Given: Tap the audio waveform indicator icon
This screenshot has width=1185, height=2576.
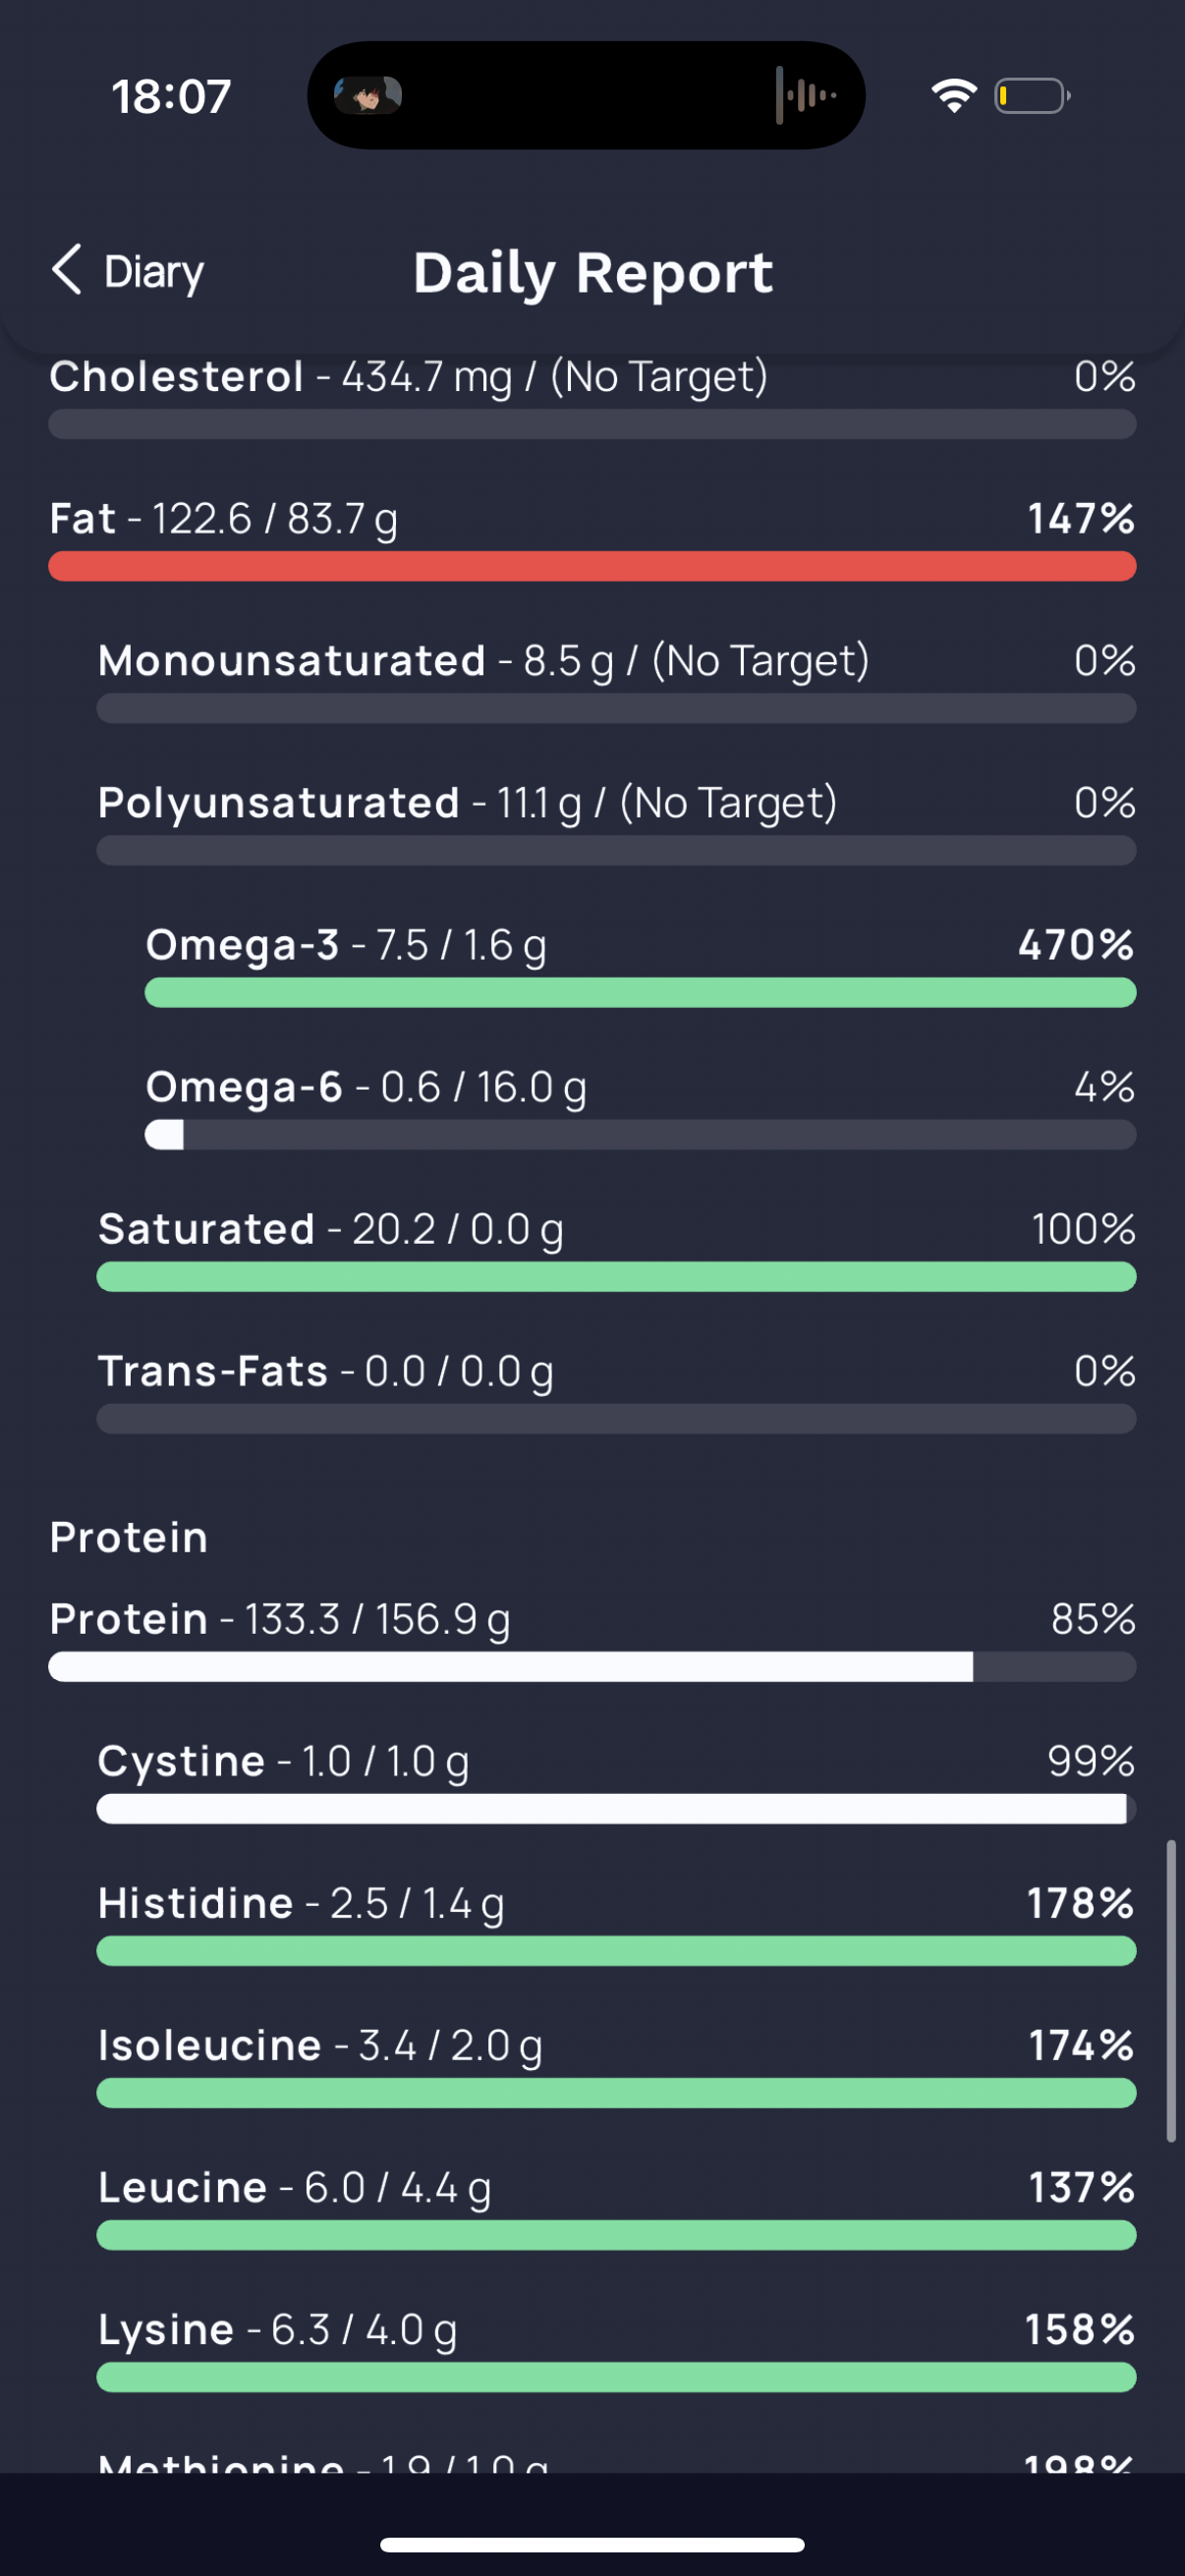Looking at the screenshot, I should [805, 96].
